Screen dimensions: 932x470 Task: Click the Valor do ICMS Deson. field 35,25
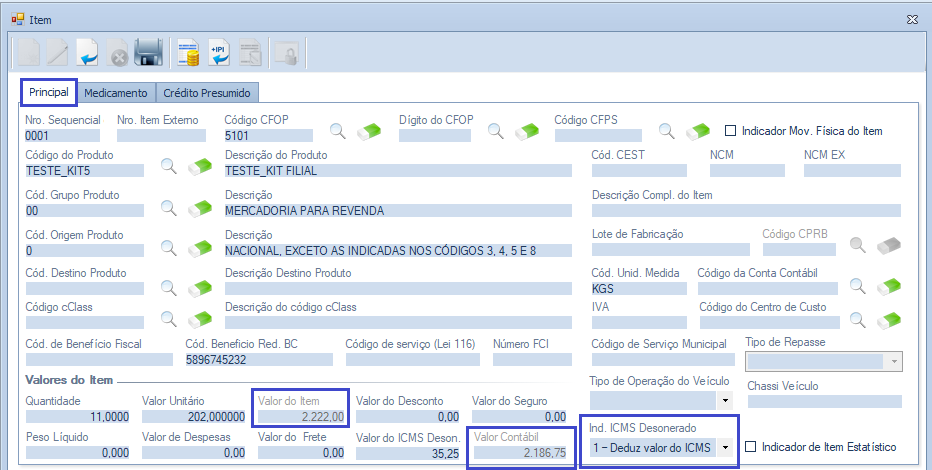click(x=408, y=453)
